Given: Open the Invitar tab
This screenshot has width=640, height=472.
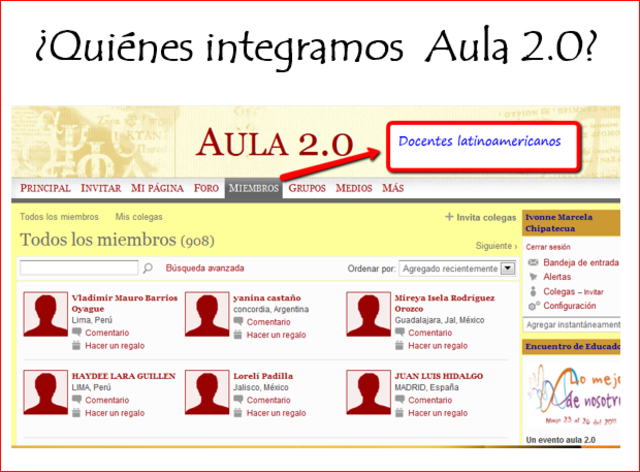Looking at the screenshot, I should (x=101, y=188).
